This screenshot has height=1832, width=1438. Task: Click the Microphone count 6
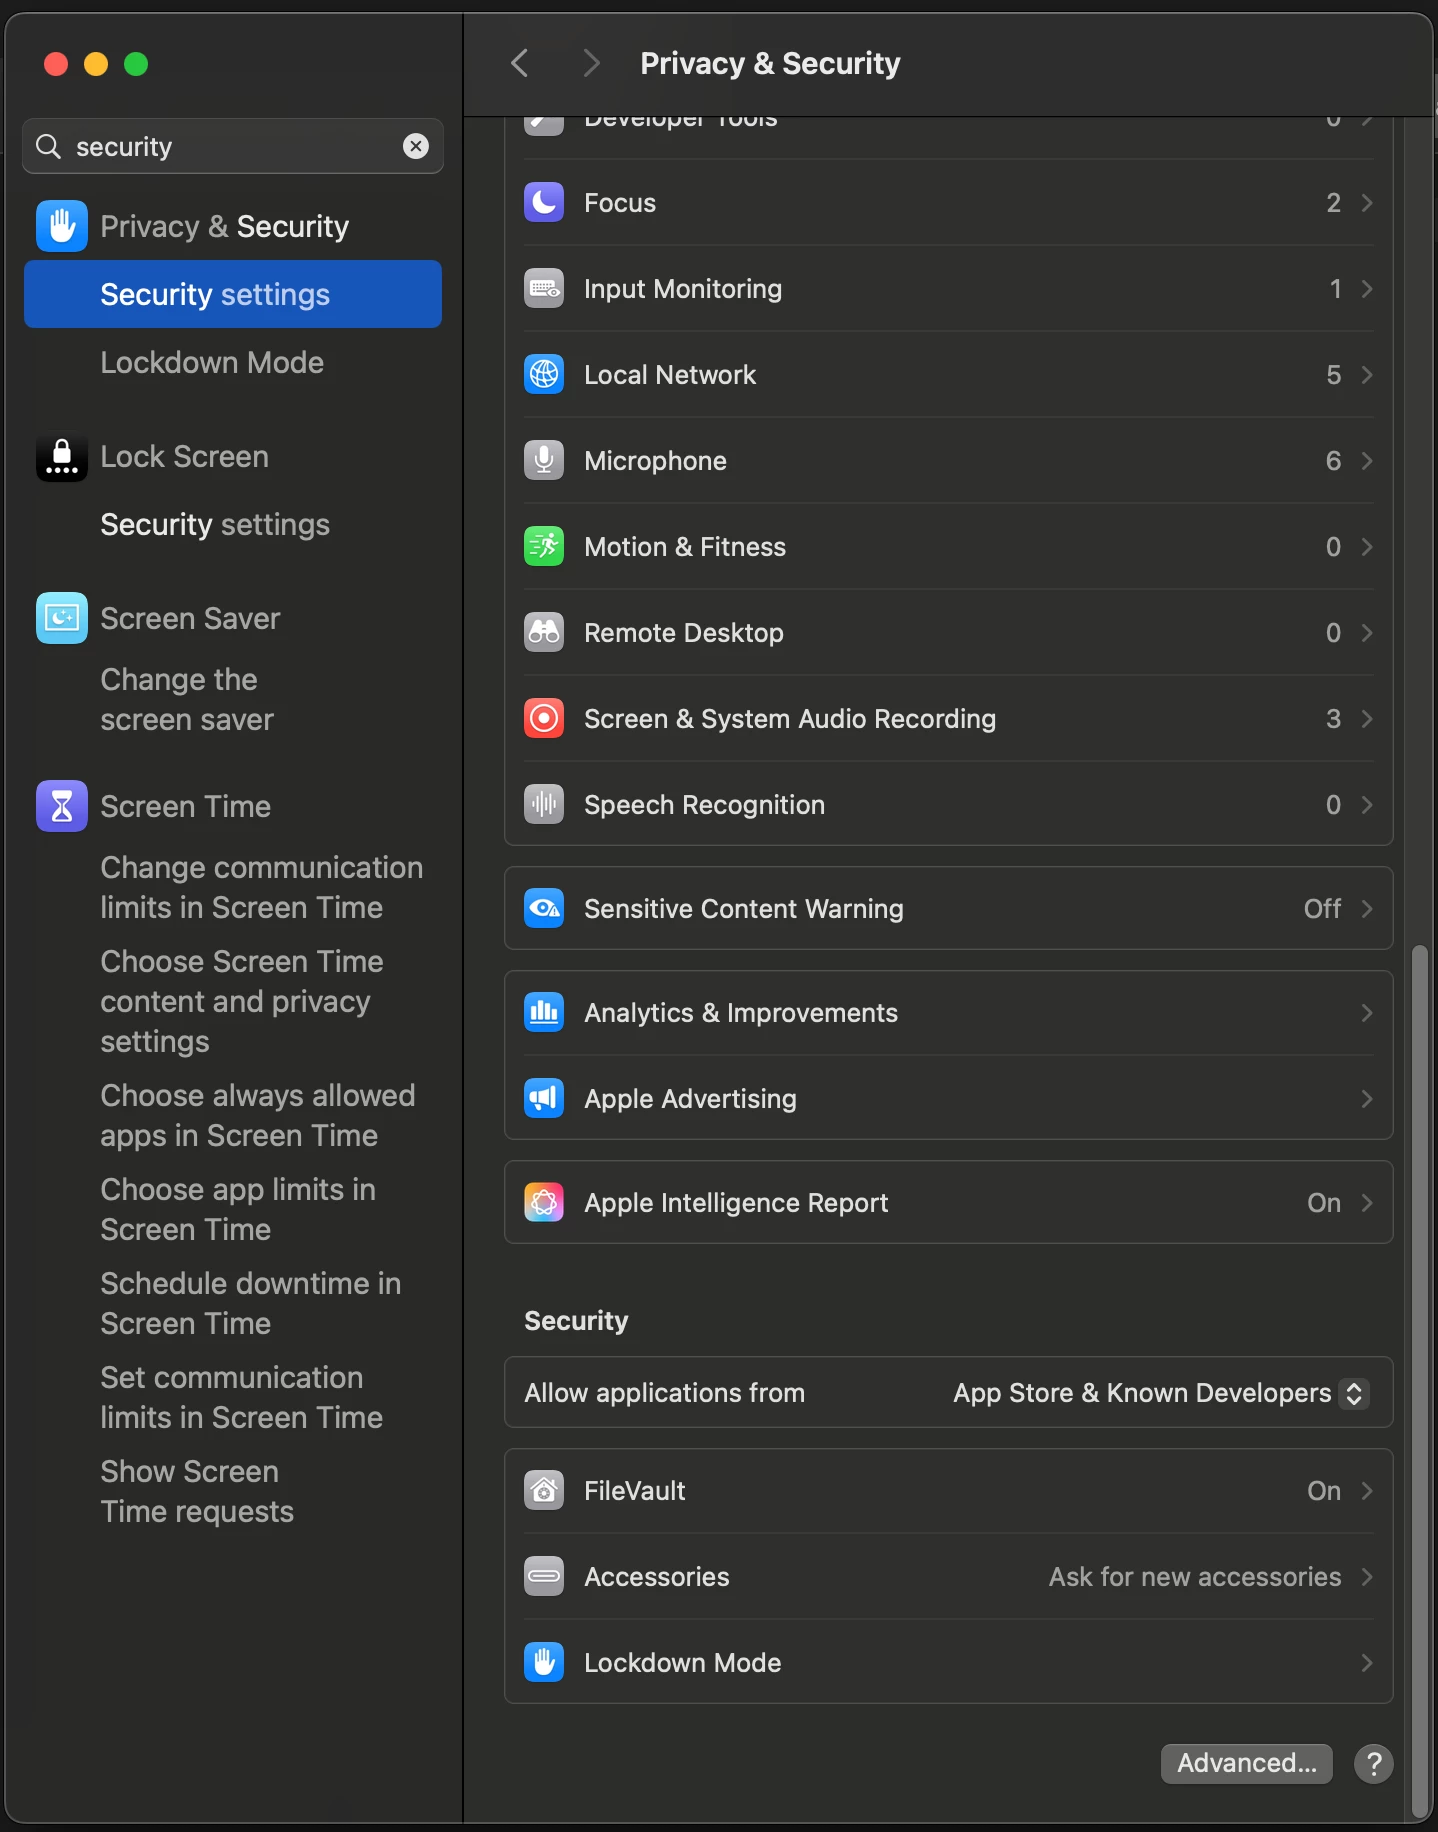1333,461
